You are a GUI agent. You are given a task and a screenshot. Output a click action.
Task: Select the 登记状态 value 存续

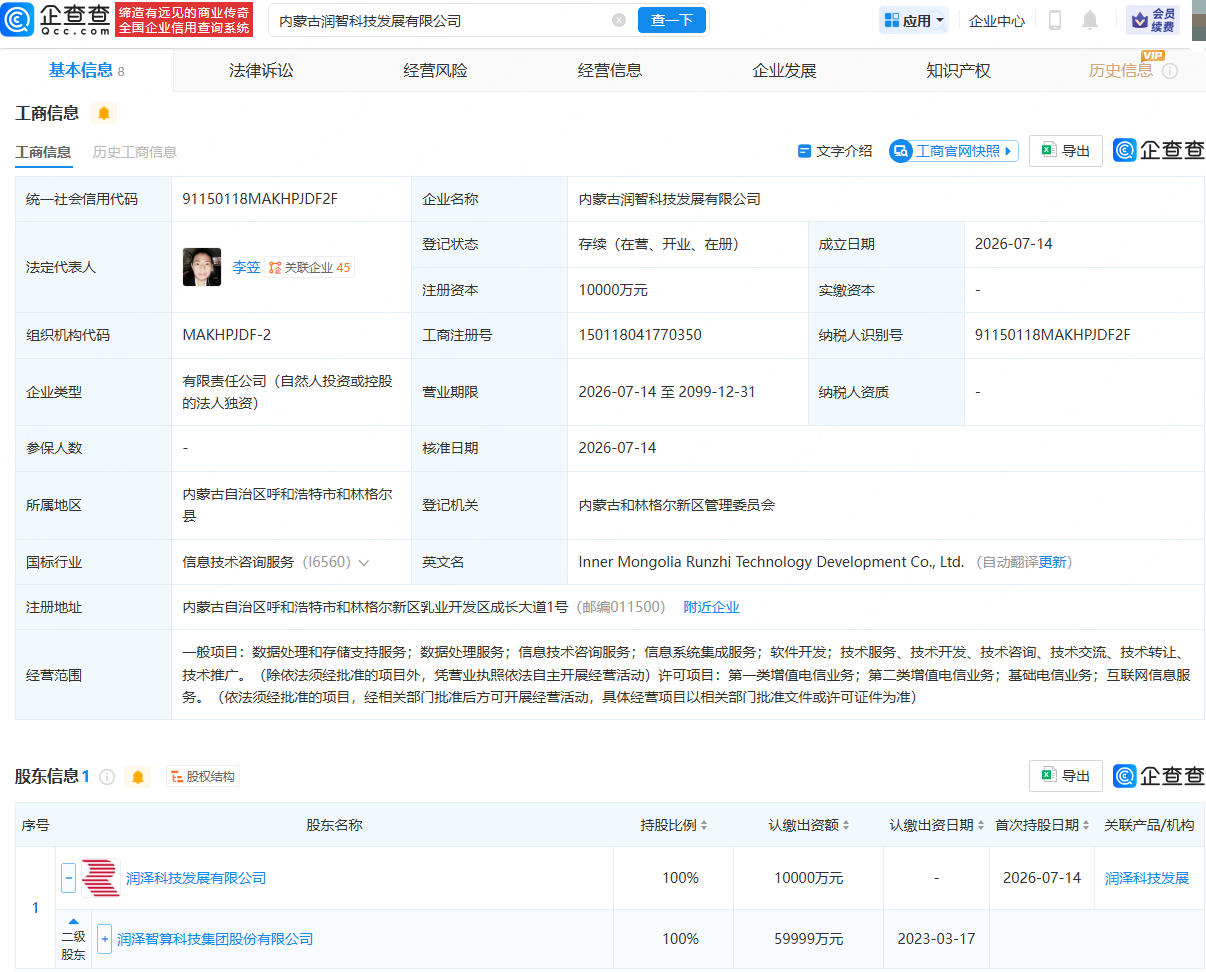click(x=659, y=244)
